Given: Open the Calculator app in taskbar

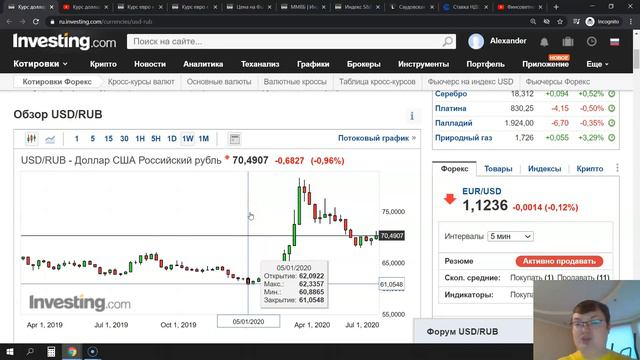Looking at the screenshot, I should (51, 351).
